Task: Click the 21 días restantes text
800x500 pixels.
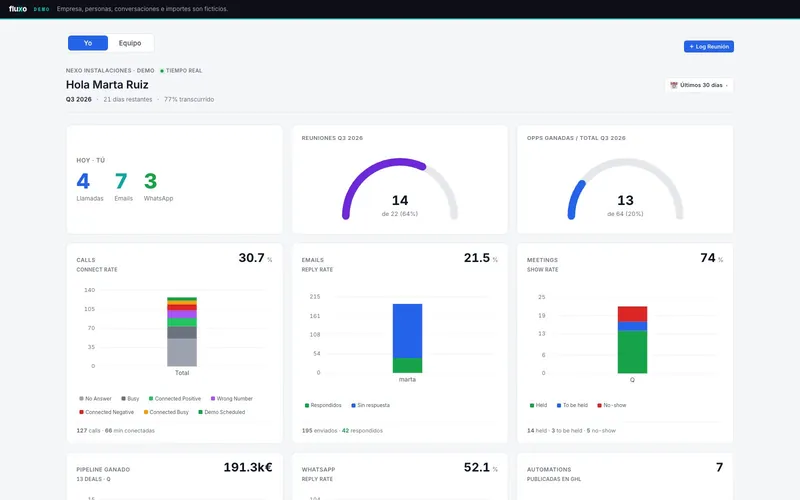Action: pyautogui.click(x=128, y=99)
